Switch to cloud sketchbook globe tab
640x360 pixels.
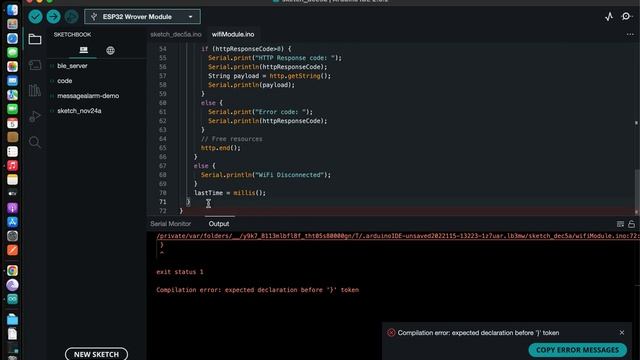coord(110,51)
